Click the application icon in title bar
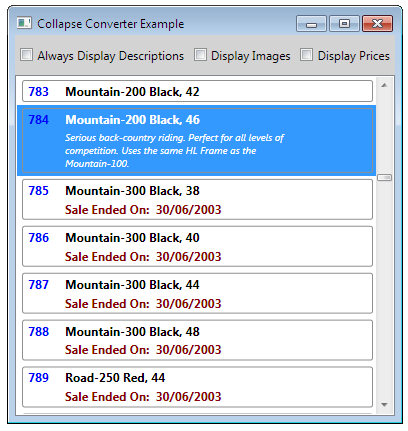Screen dimensions: 408x431 24,23
